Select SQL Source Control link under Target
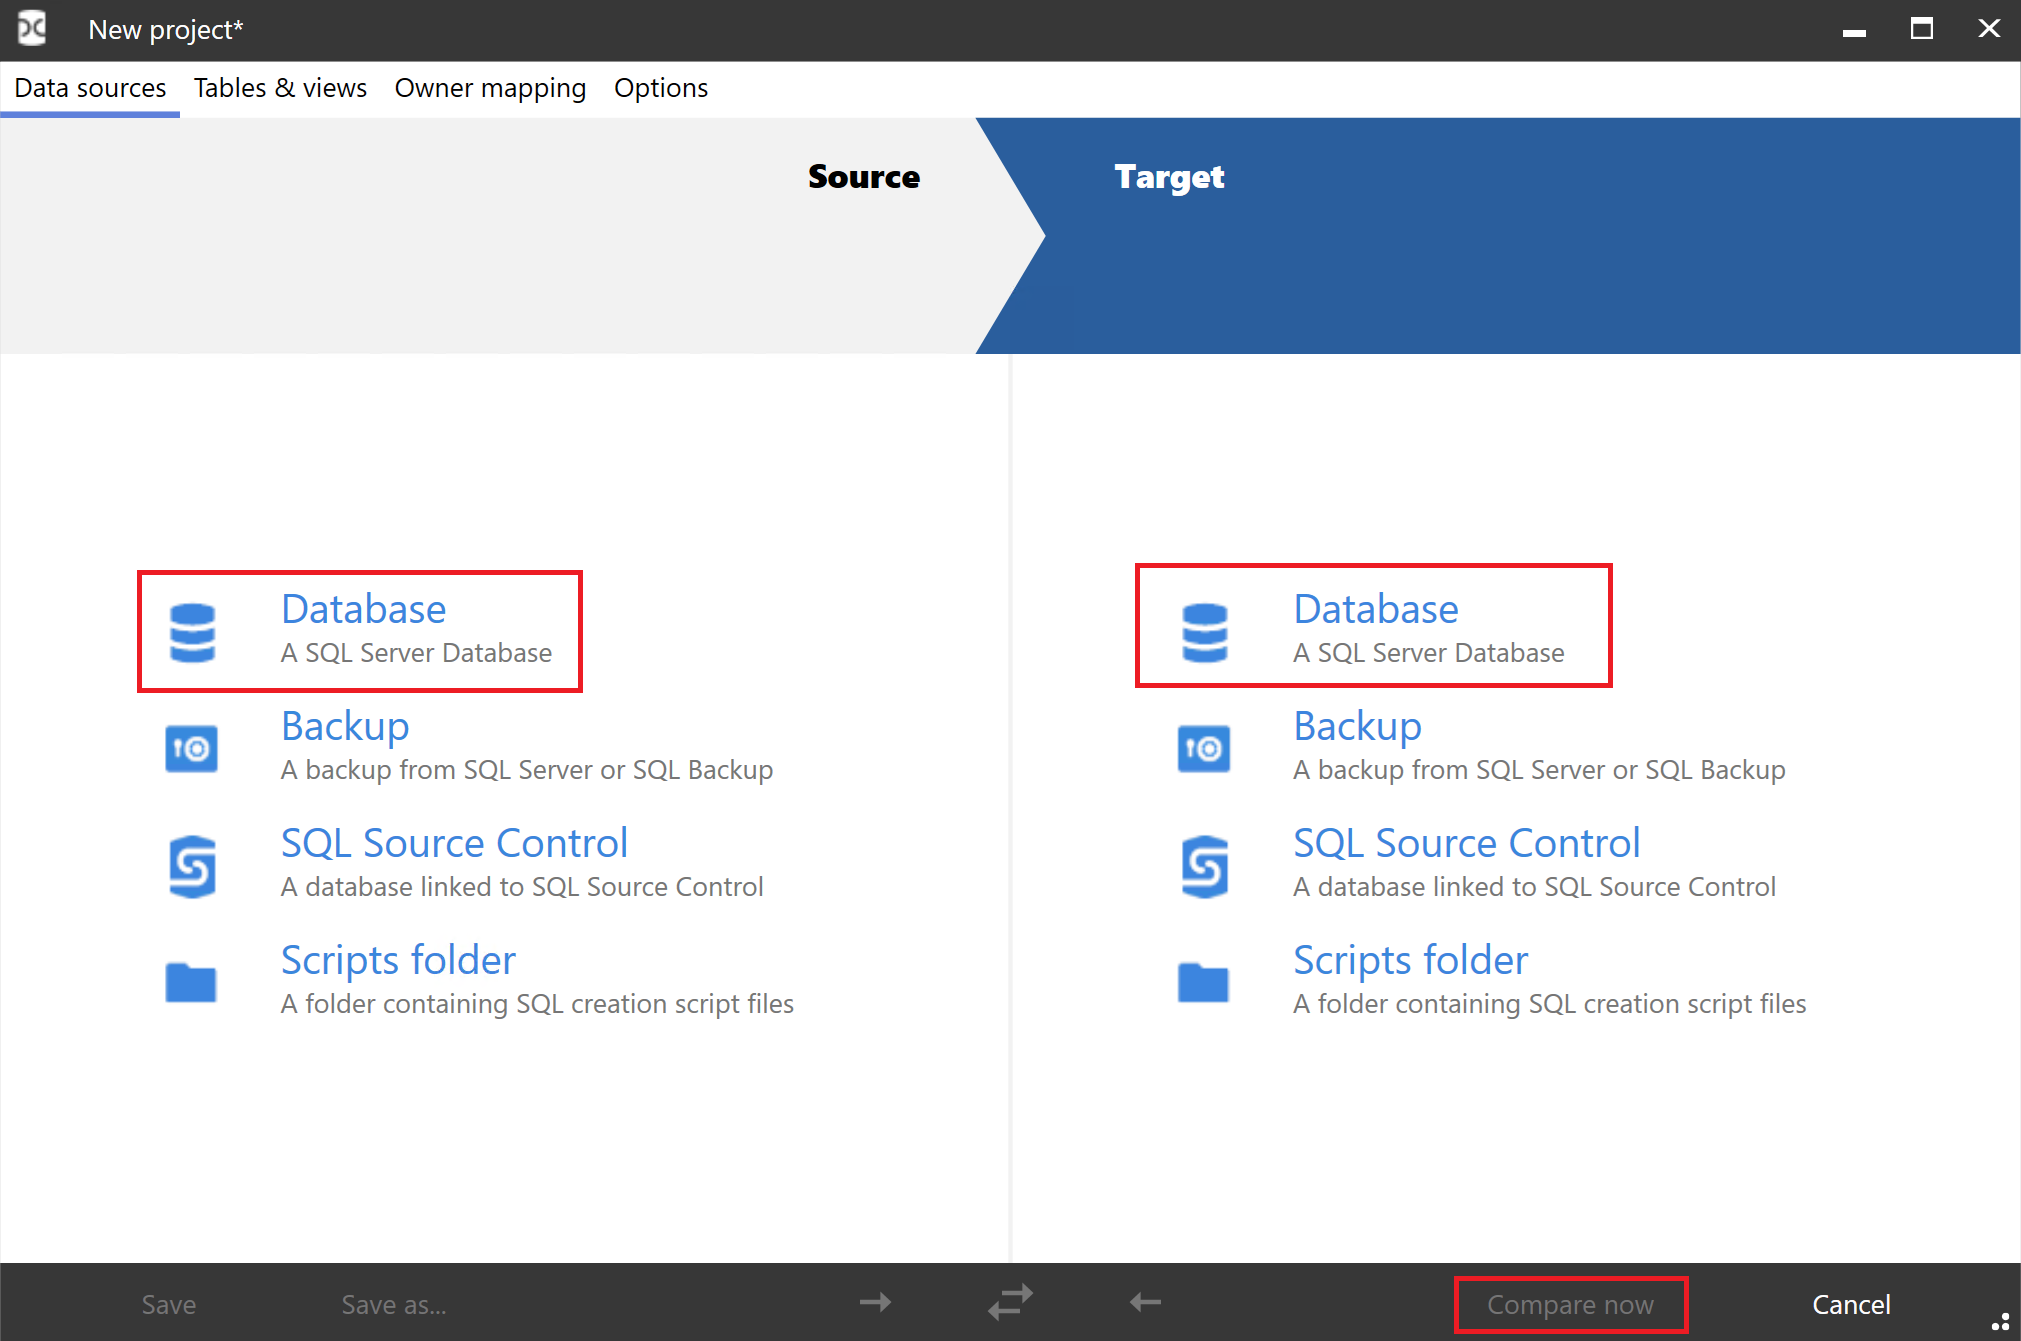 click(1466, 843)
